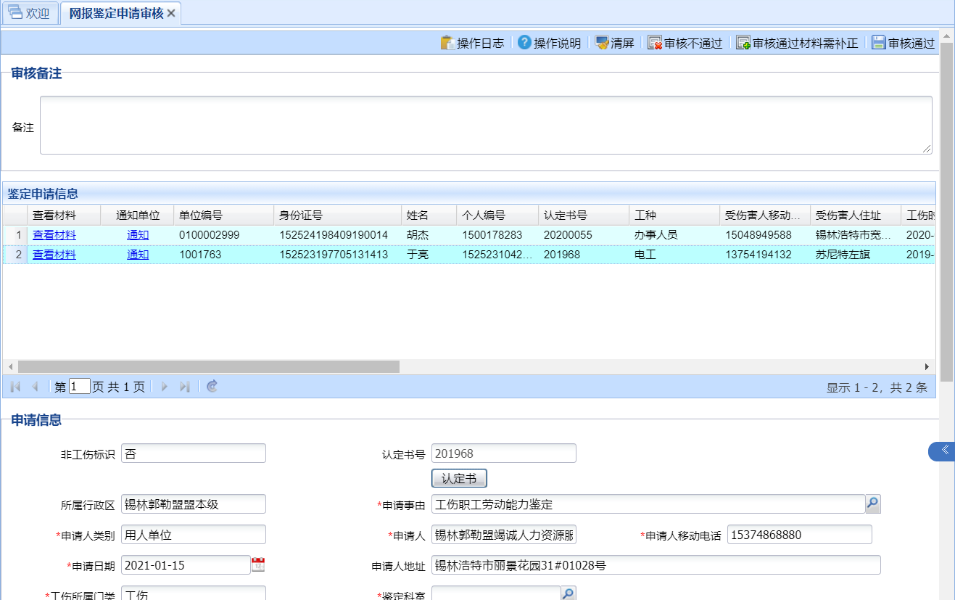Click the page number input box
This screenshot has height=600, width=955.
coord(79,387)
